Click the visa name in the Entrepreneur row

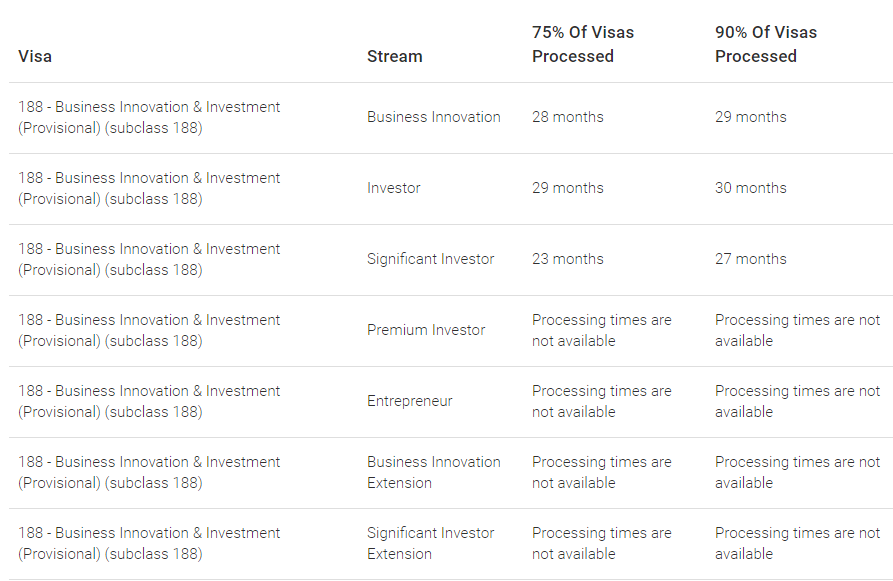pos(149,401)
